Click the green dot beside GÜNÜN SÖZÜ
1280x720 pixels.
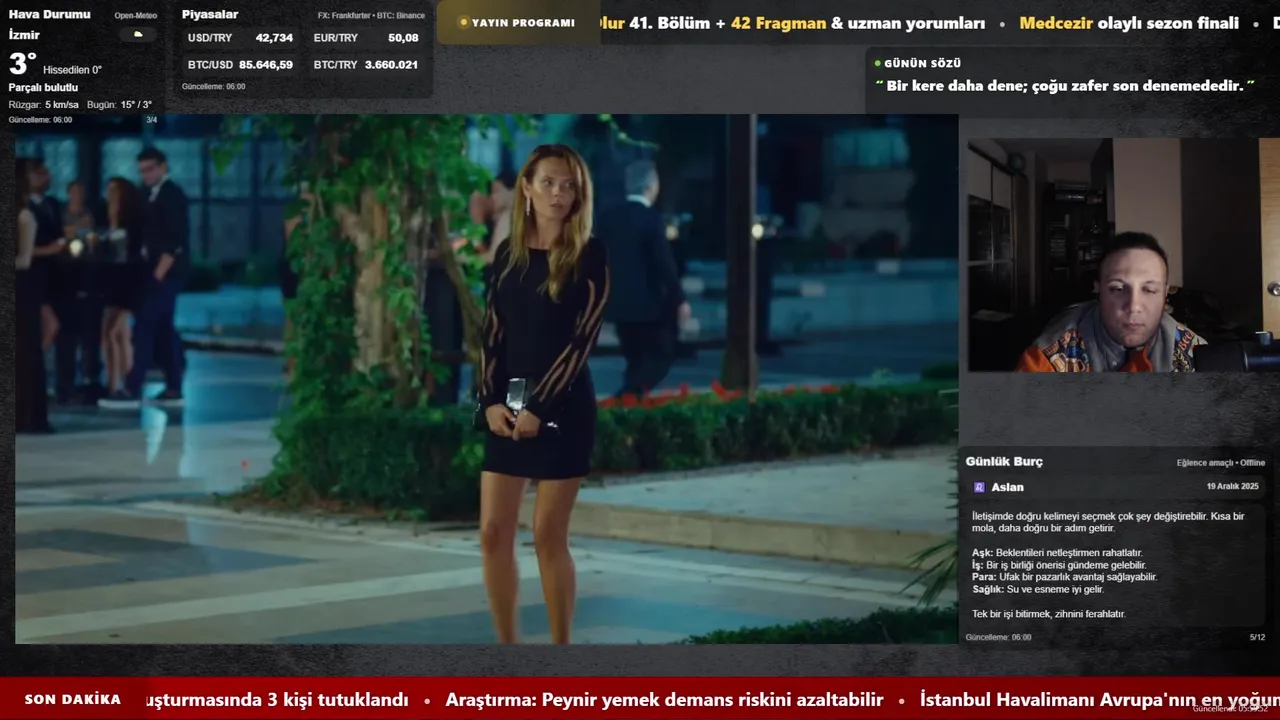[878, 63]
